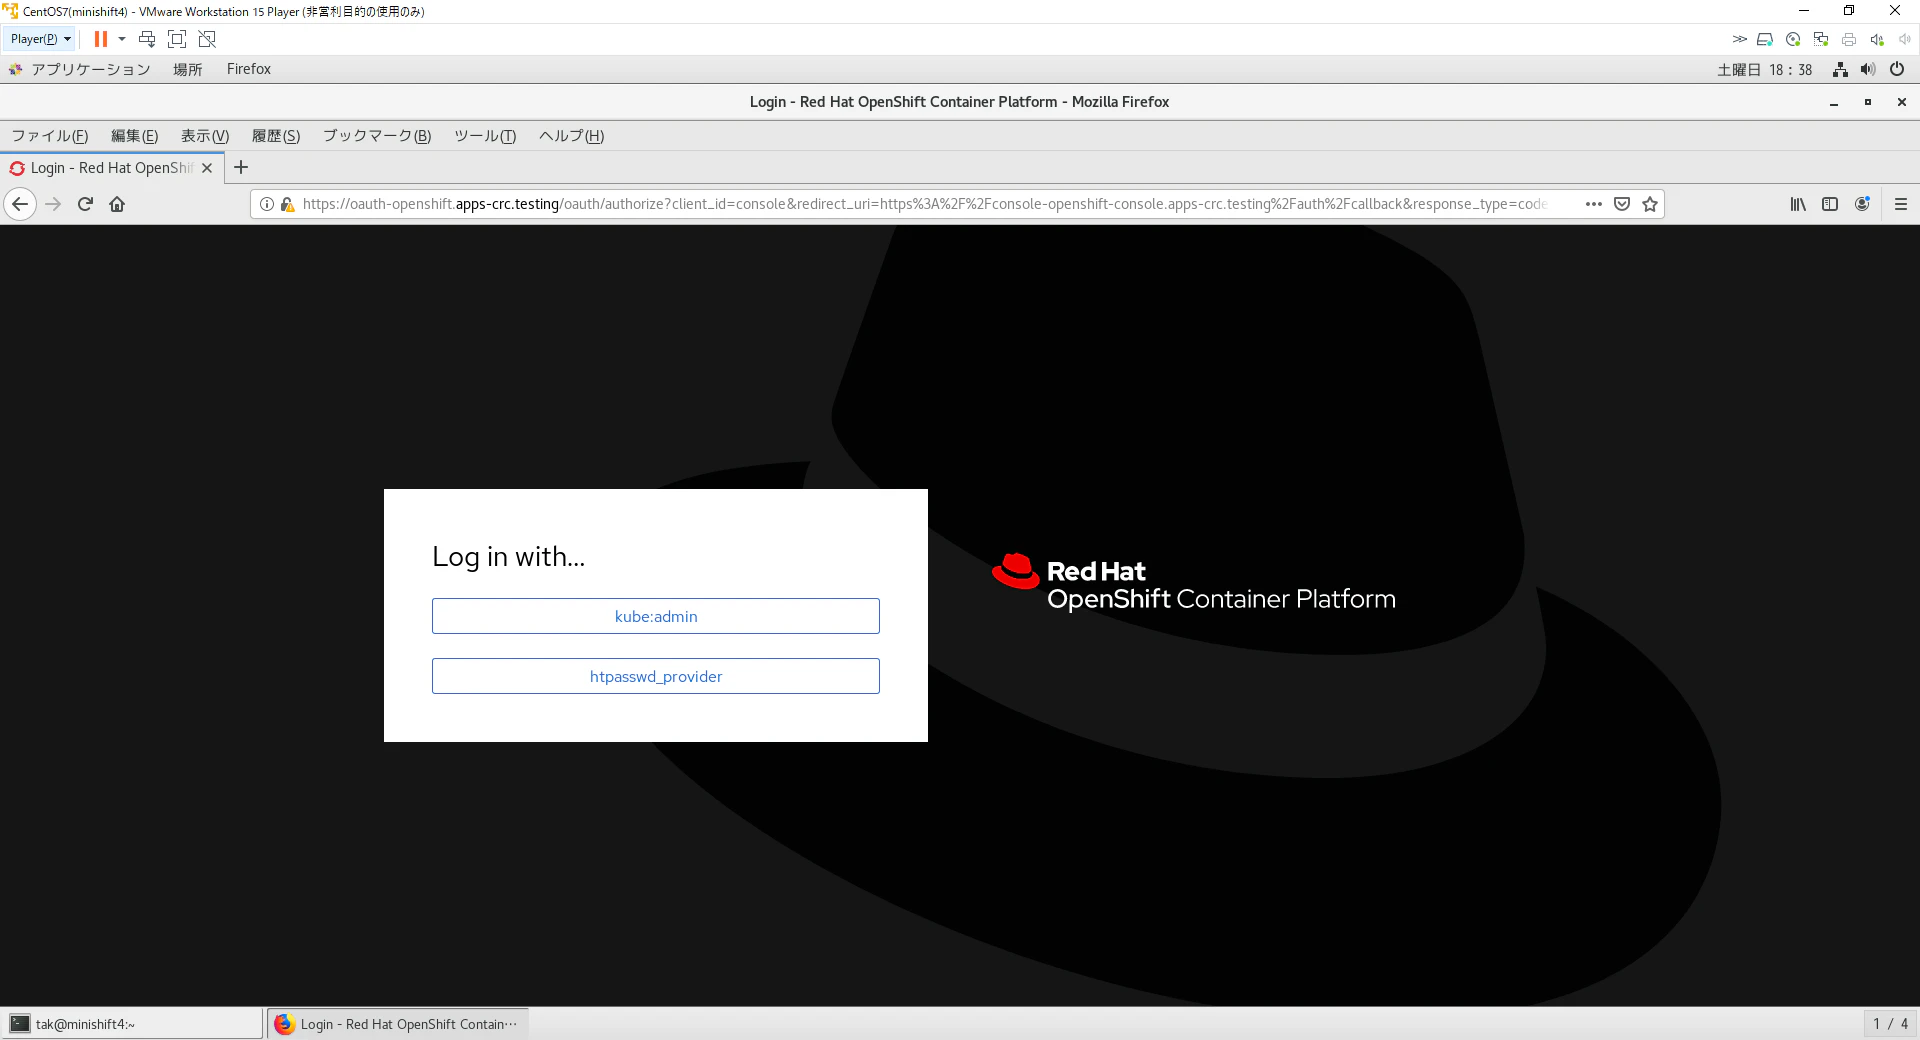Go back to previous page
Screen dimensions: 1920x1040
pos(20,204)
